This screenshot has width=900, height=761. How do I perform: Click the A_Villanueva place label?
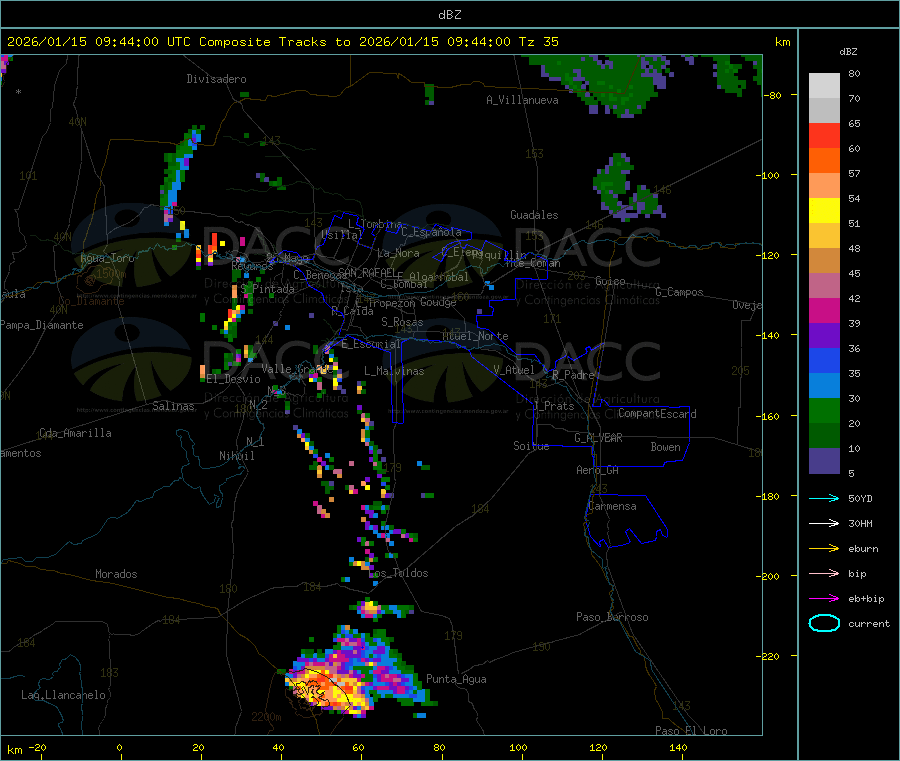(x=522, y=100)
